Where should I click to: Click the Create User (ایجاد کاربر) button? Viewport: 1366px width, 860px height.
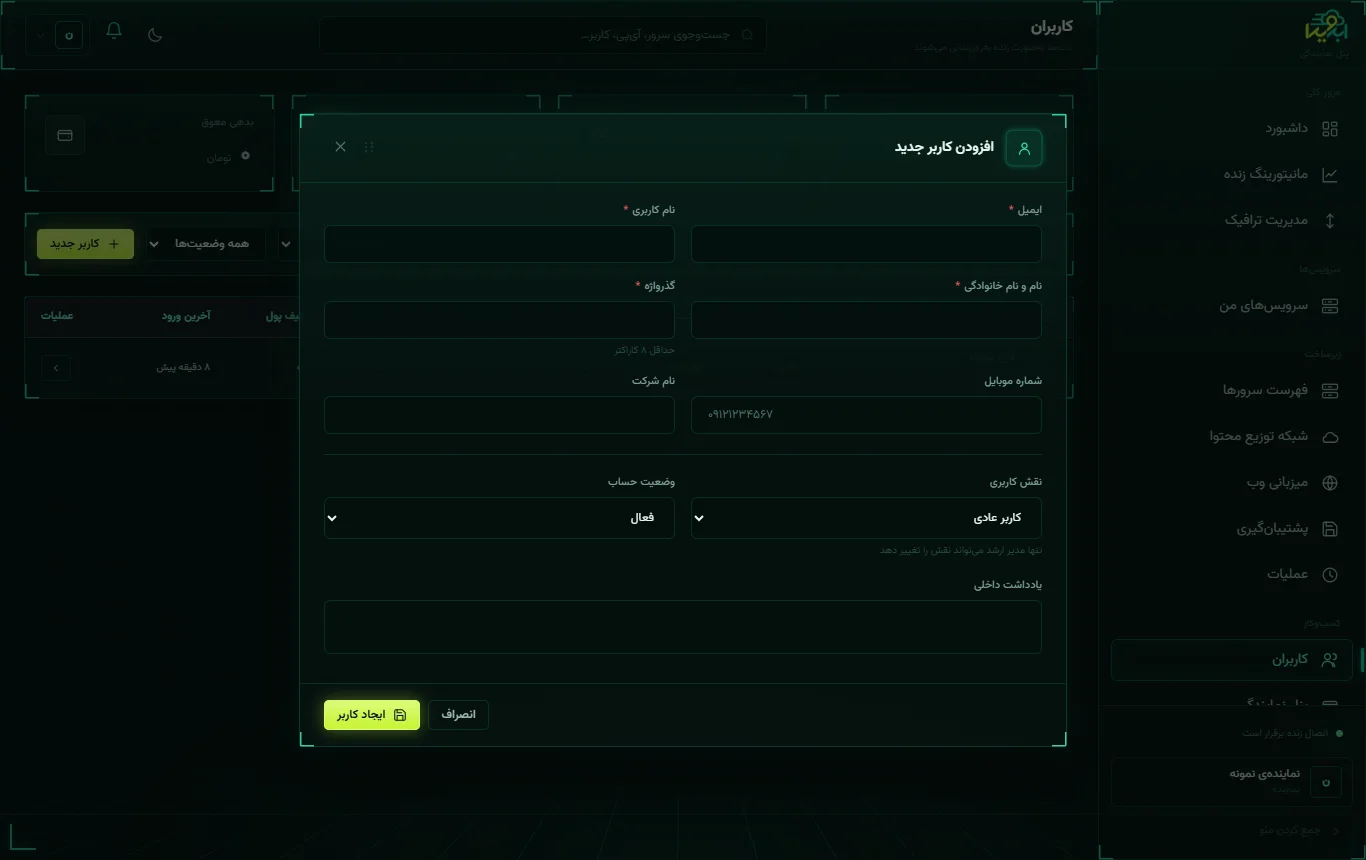pyautogui.click(x=372, y=715)
